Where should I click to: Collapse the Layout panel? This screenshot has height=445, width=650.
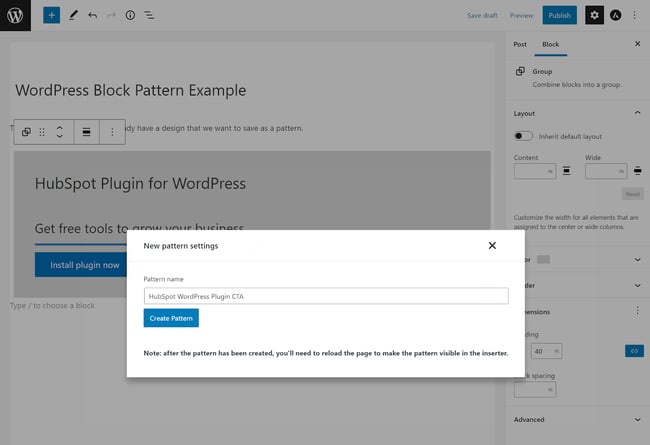coord(637,114)
